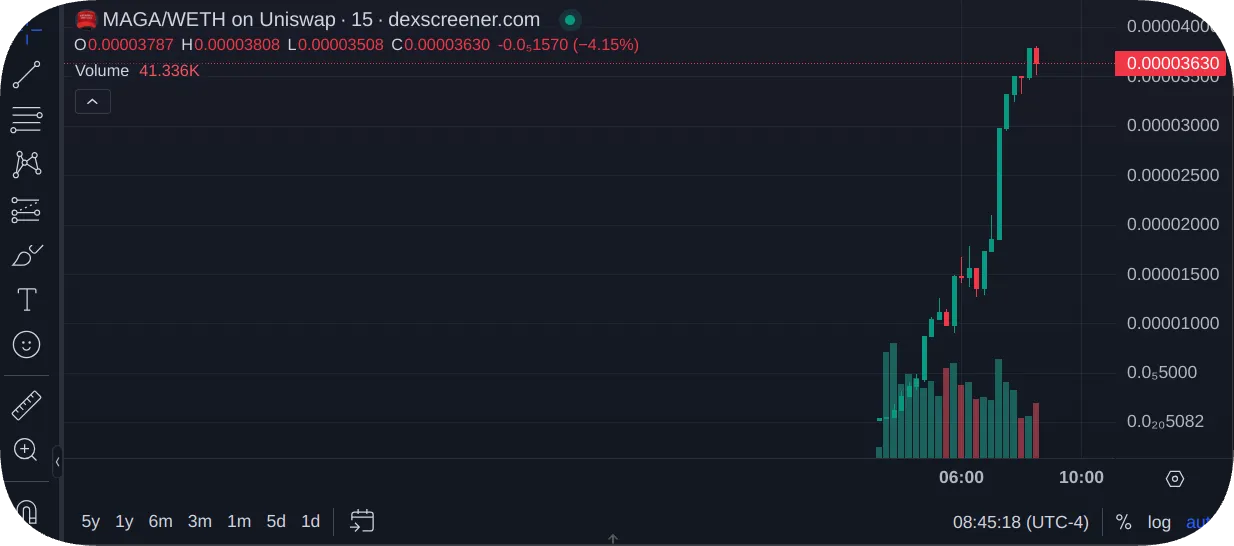Open the go to date calendar
Viewport: 1234px width, 546px height.
pos(362,521)
